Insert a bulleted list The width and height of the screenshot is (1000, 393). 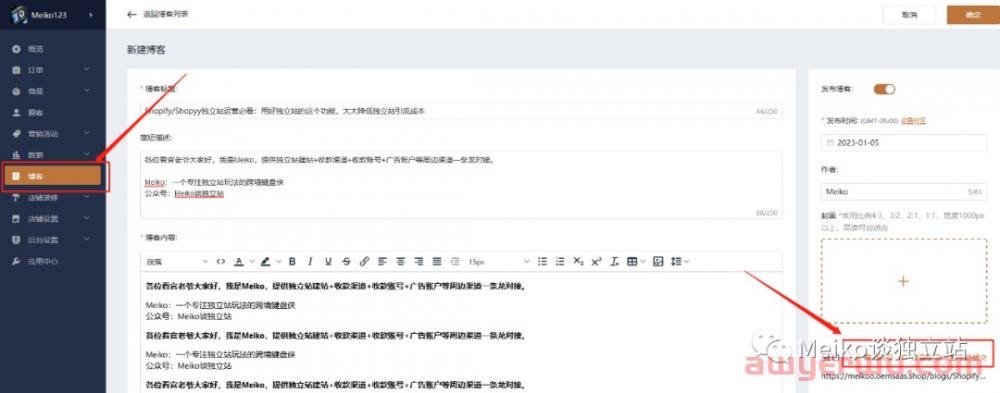click(x=542, y=261)
